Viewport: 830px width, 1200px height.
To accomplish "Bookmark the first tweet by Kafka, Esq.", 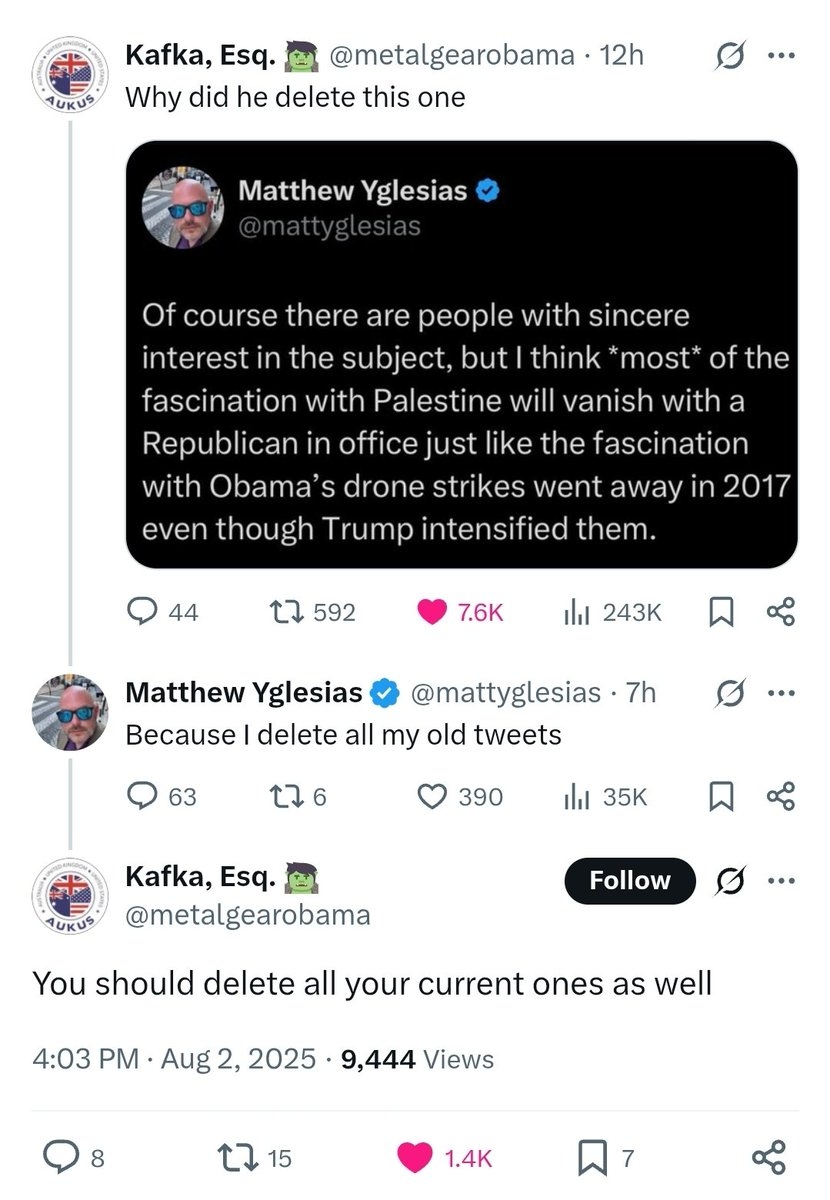I will pyautogui.click(x=718, y=612).
